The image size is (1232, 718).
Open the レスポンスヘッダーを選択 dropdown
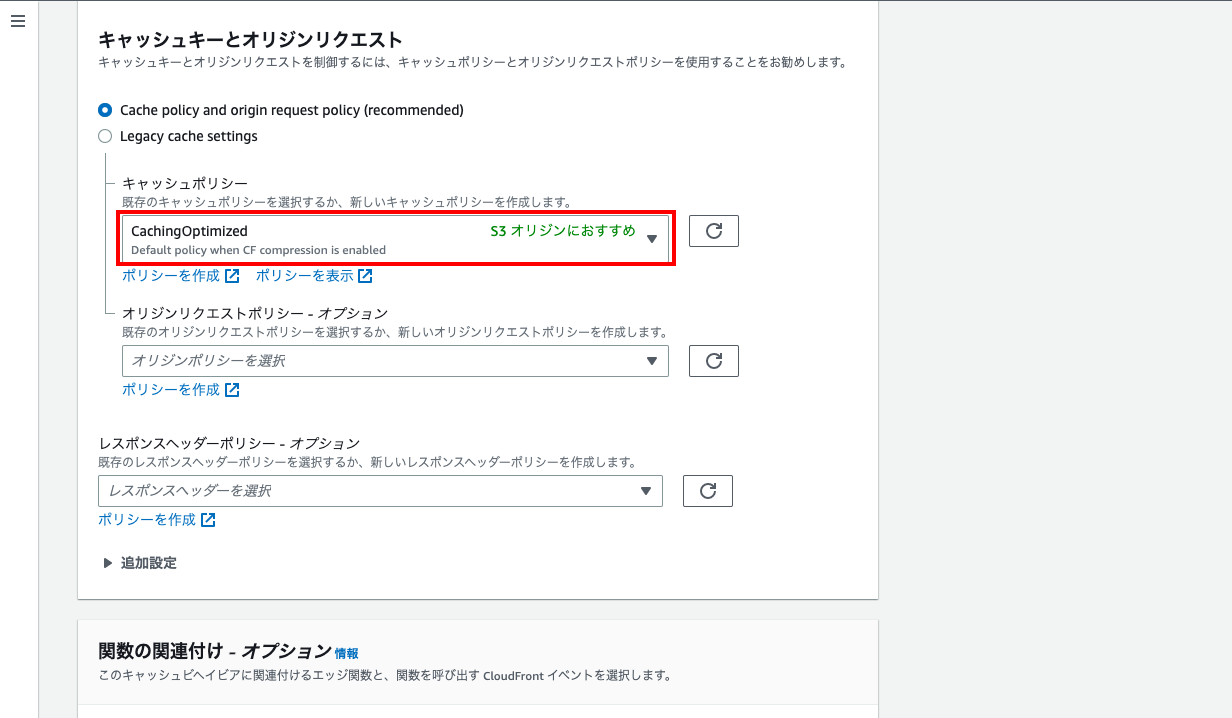point(380,491)
